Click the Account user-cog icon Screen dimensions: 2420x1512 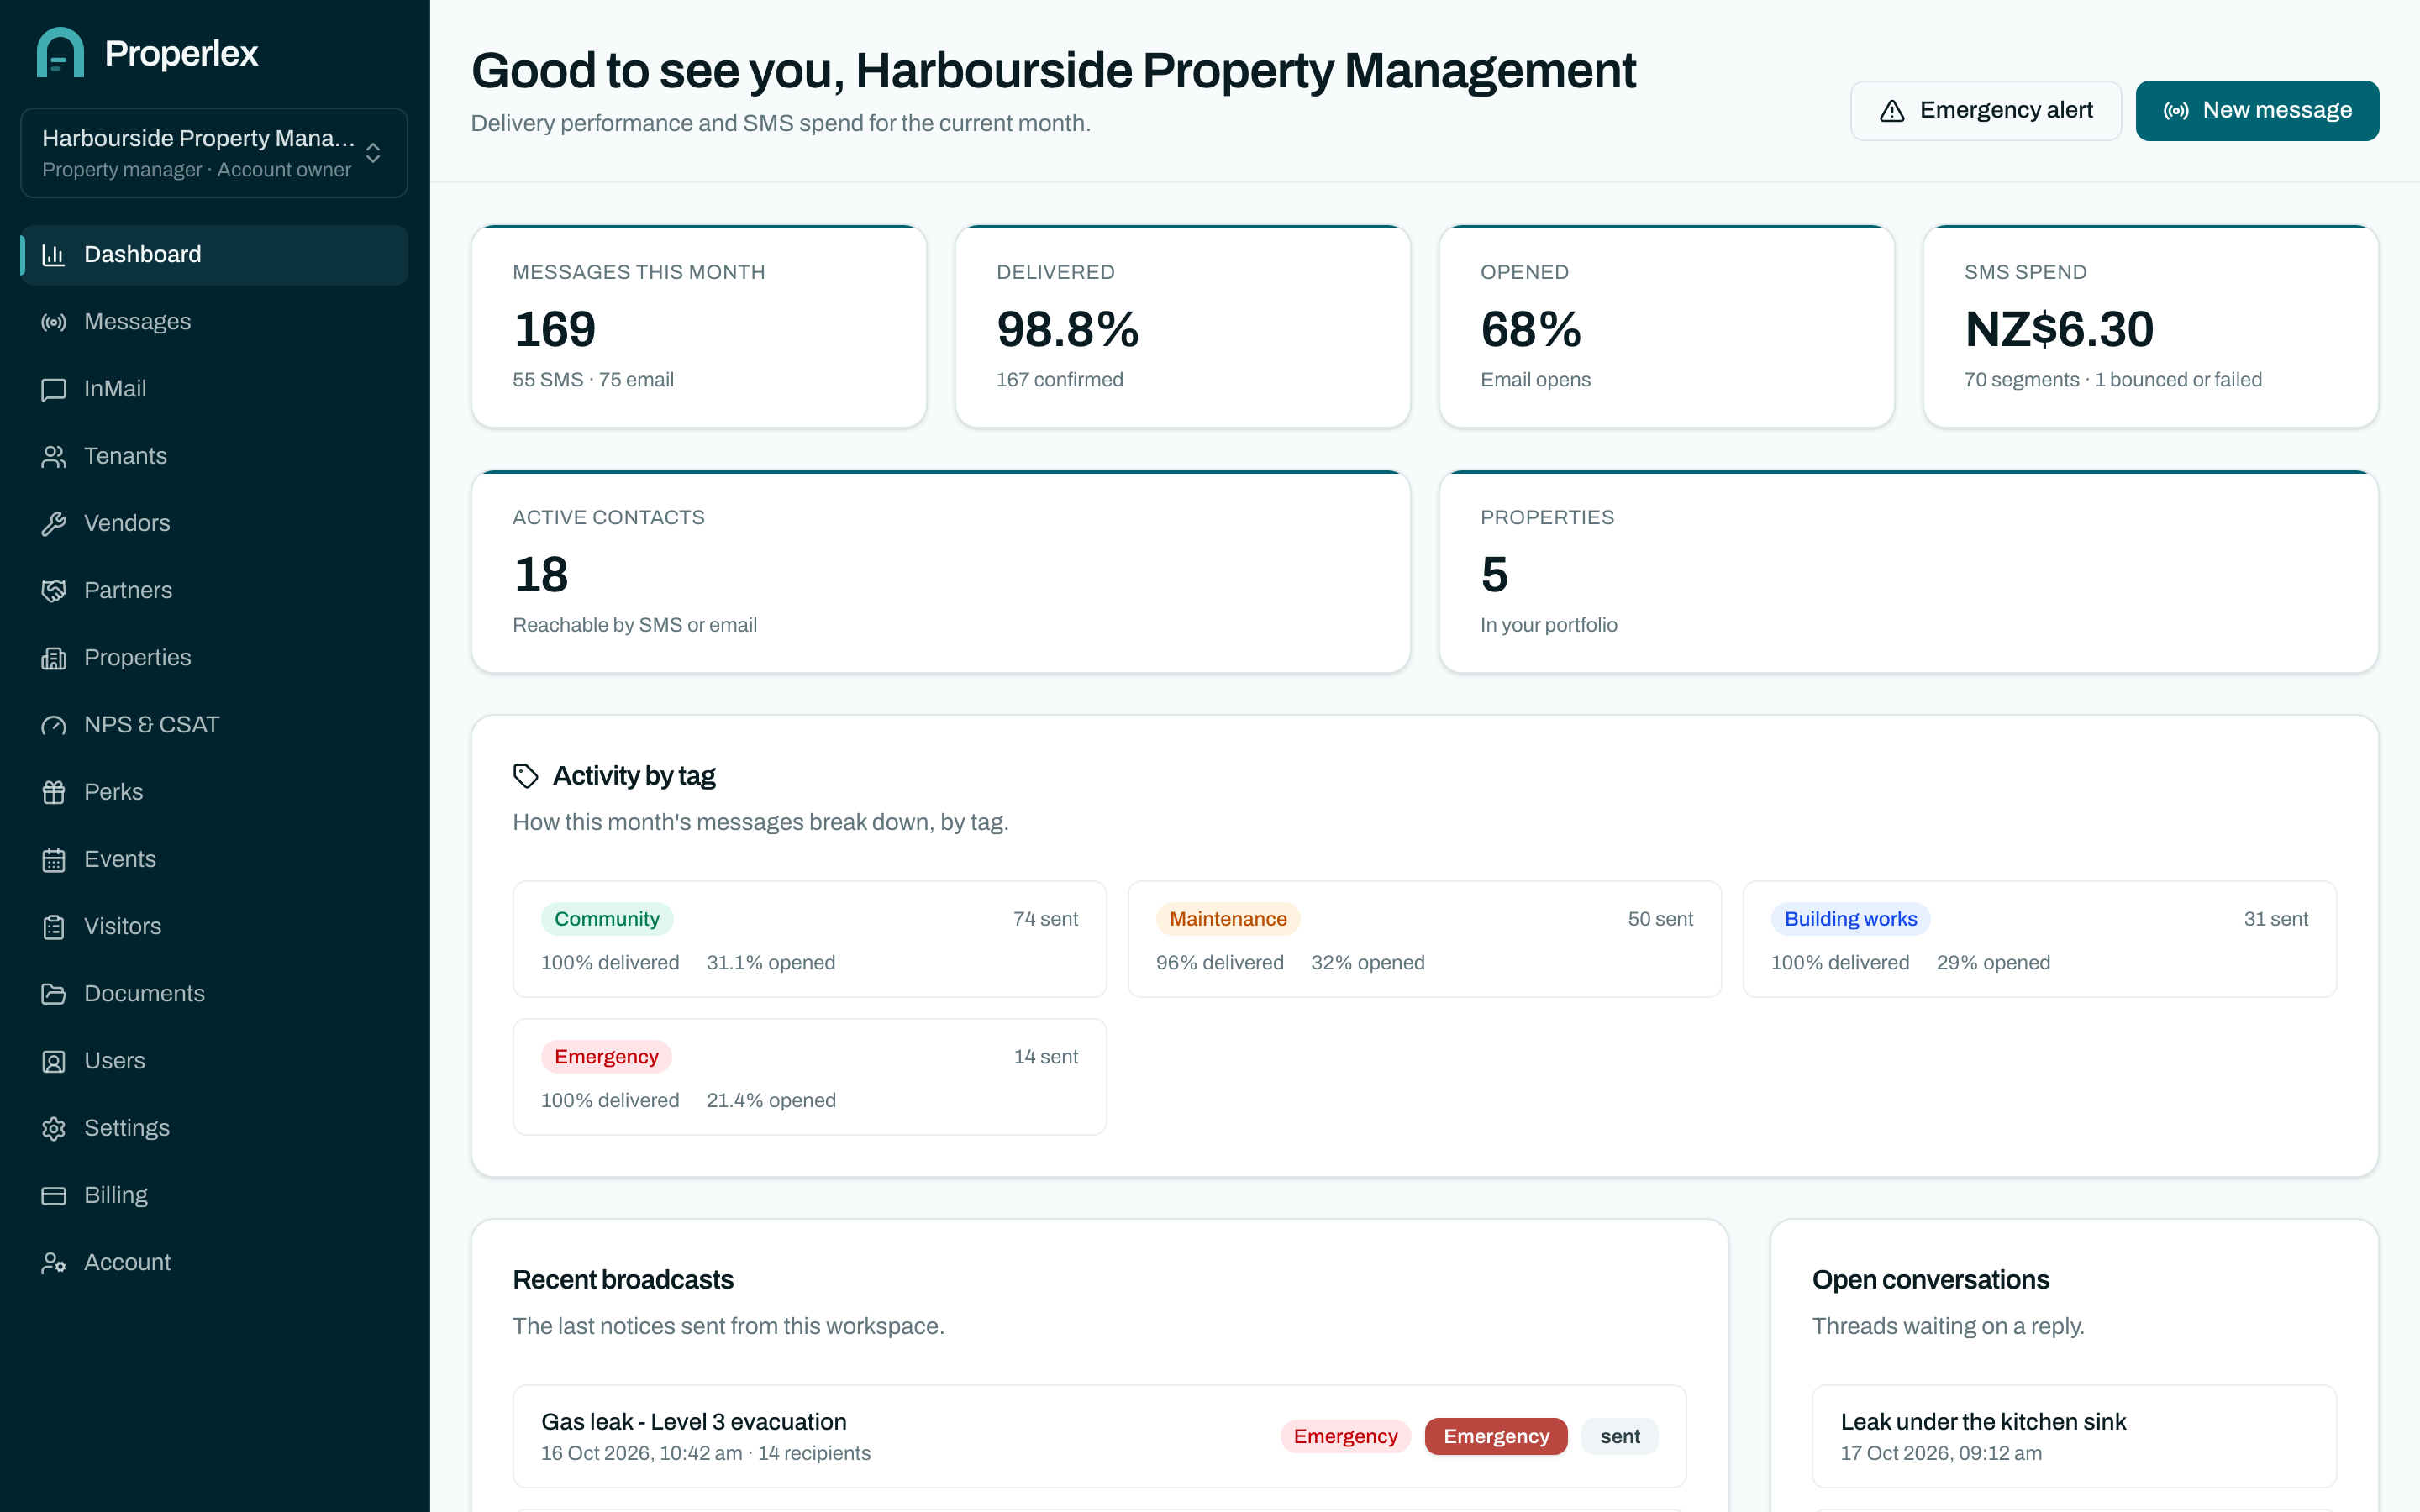coord(54,1262)
